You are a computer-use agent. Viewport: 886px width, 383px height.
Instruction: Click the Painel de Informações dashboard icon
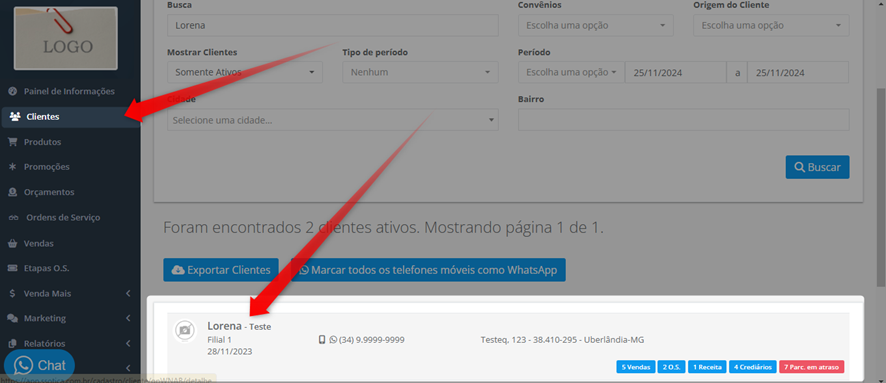pos(12,91)
